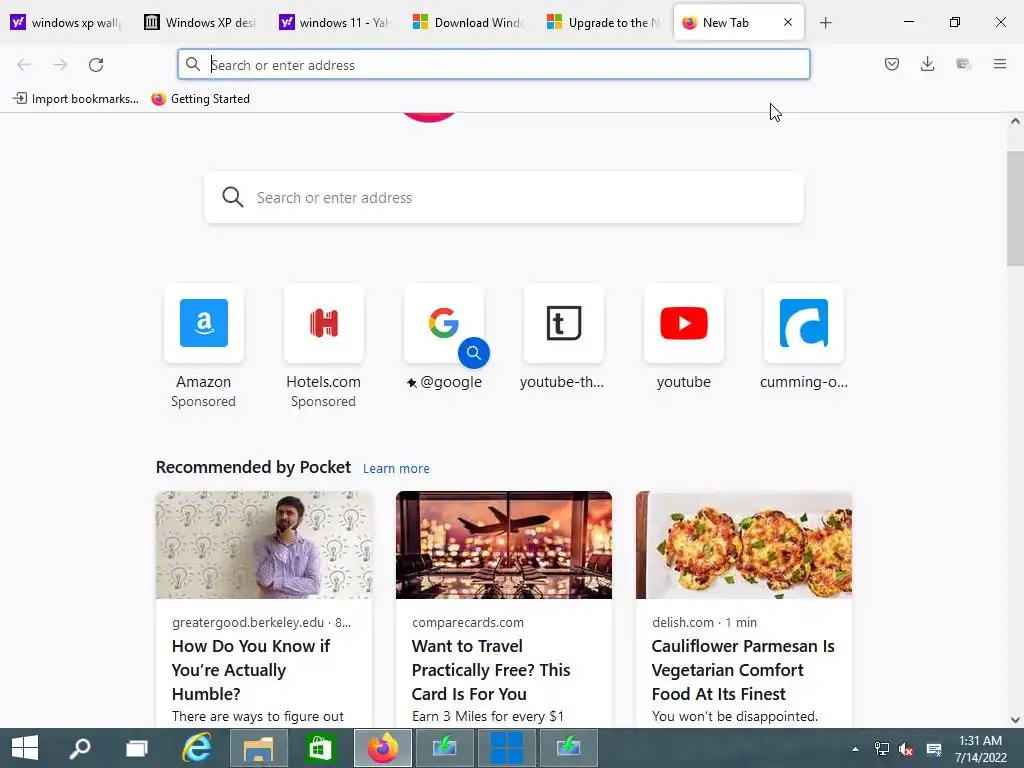Click blue Windows logo taskbar app
1024x768 pixels.
(x=507, y=748)
